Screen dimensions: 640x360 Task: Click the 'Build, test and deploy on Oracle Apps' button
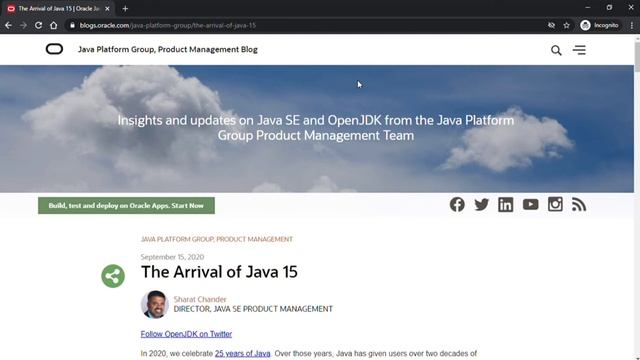pyautogui.click(x=127, y=205)
